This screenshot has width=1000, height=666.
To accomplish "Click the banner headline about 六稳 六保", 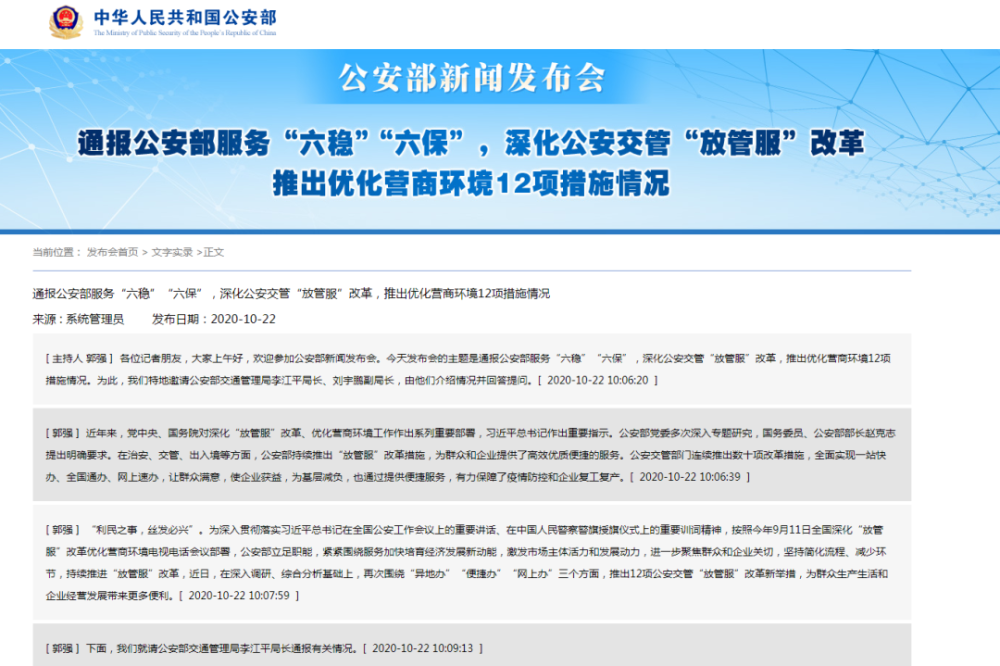I will [471, 143].
